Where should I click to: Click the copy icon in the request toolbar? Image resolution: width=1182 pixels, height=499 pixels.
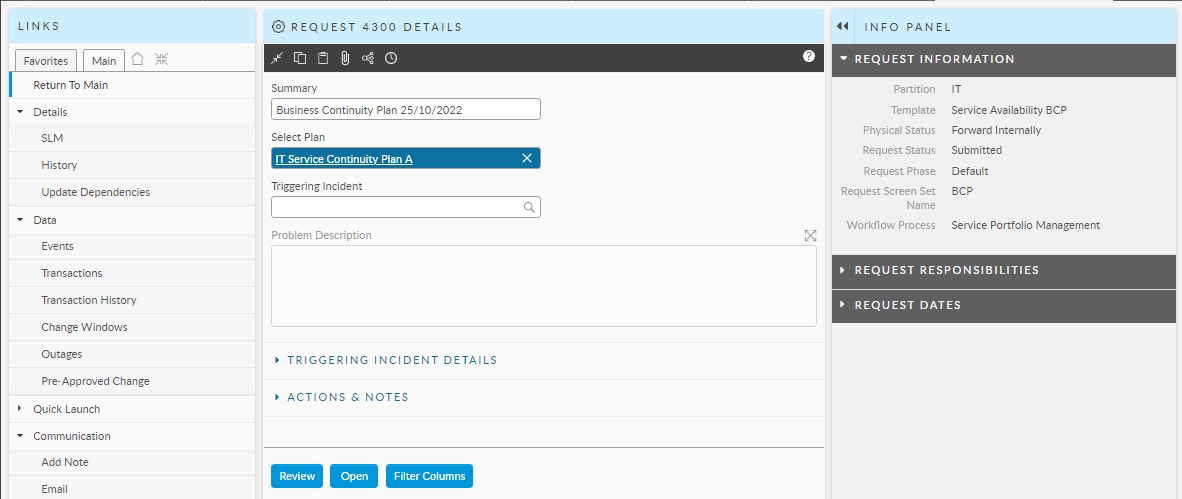300,58
